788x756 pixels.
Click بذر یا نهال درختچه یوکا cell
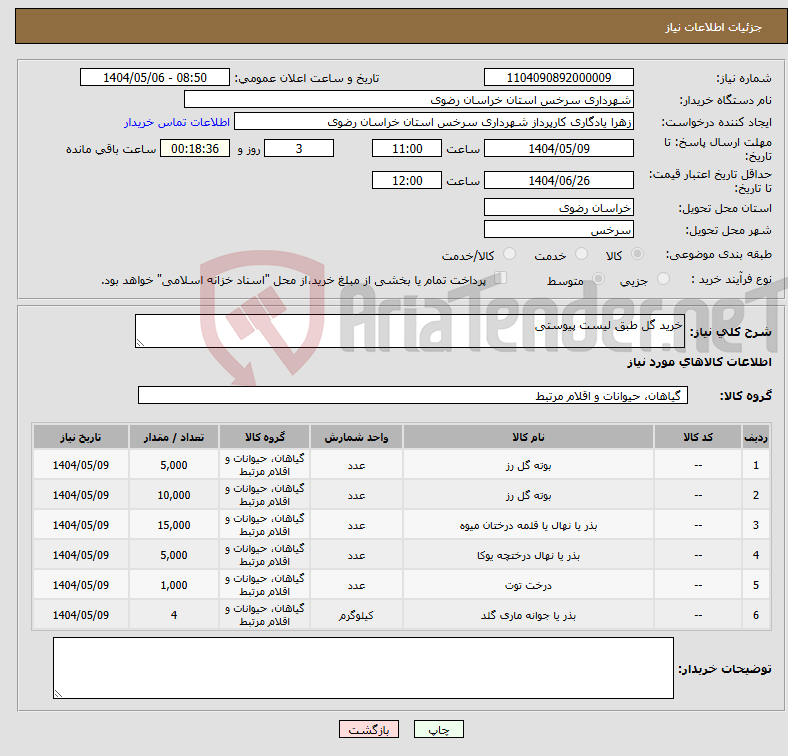tap(528, 555)
